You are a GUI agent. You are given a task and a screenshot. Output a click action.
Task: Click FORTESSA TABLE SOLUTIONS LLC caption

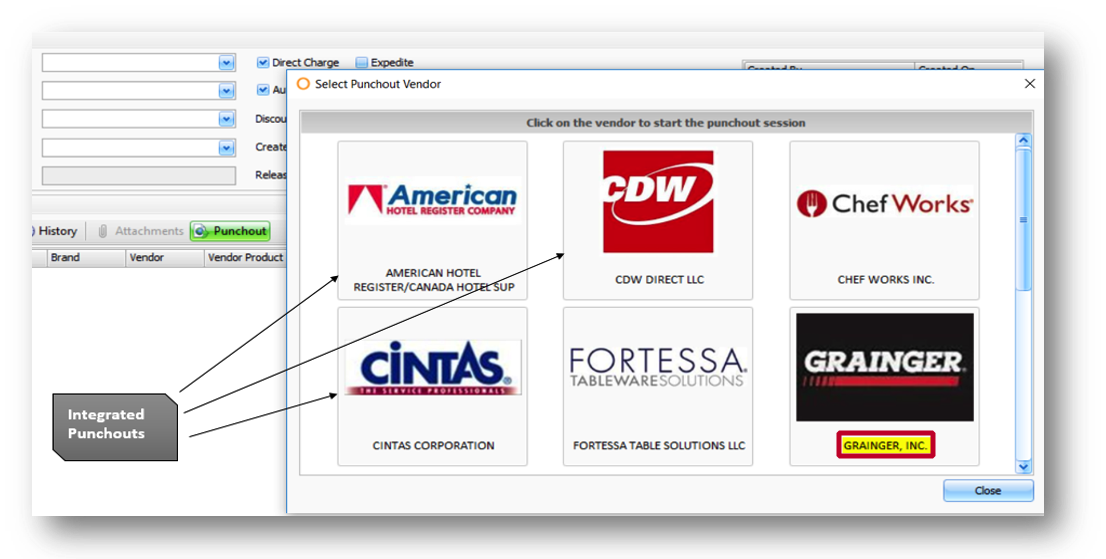pos(659,446)
